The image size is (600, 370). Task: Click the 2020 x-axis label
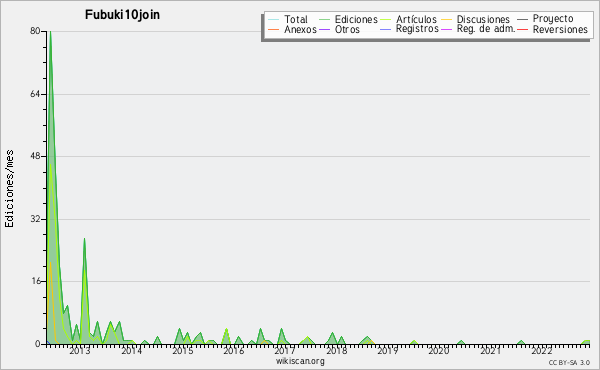(x=439, y=351)
